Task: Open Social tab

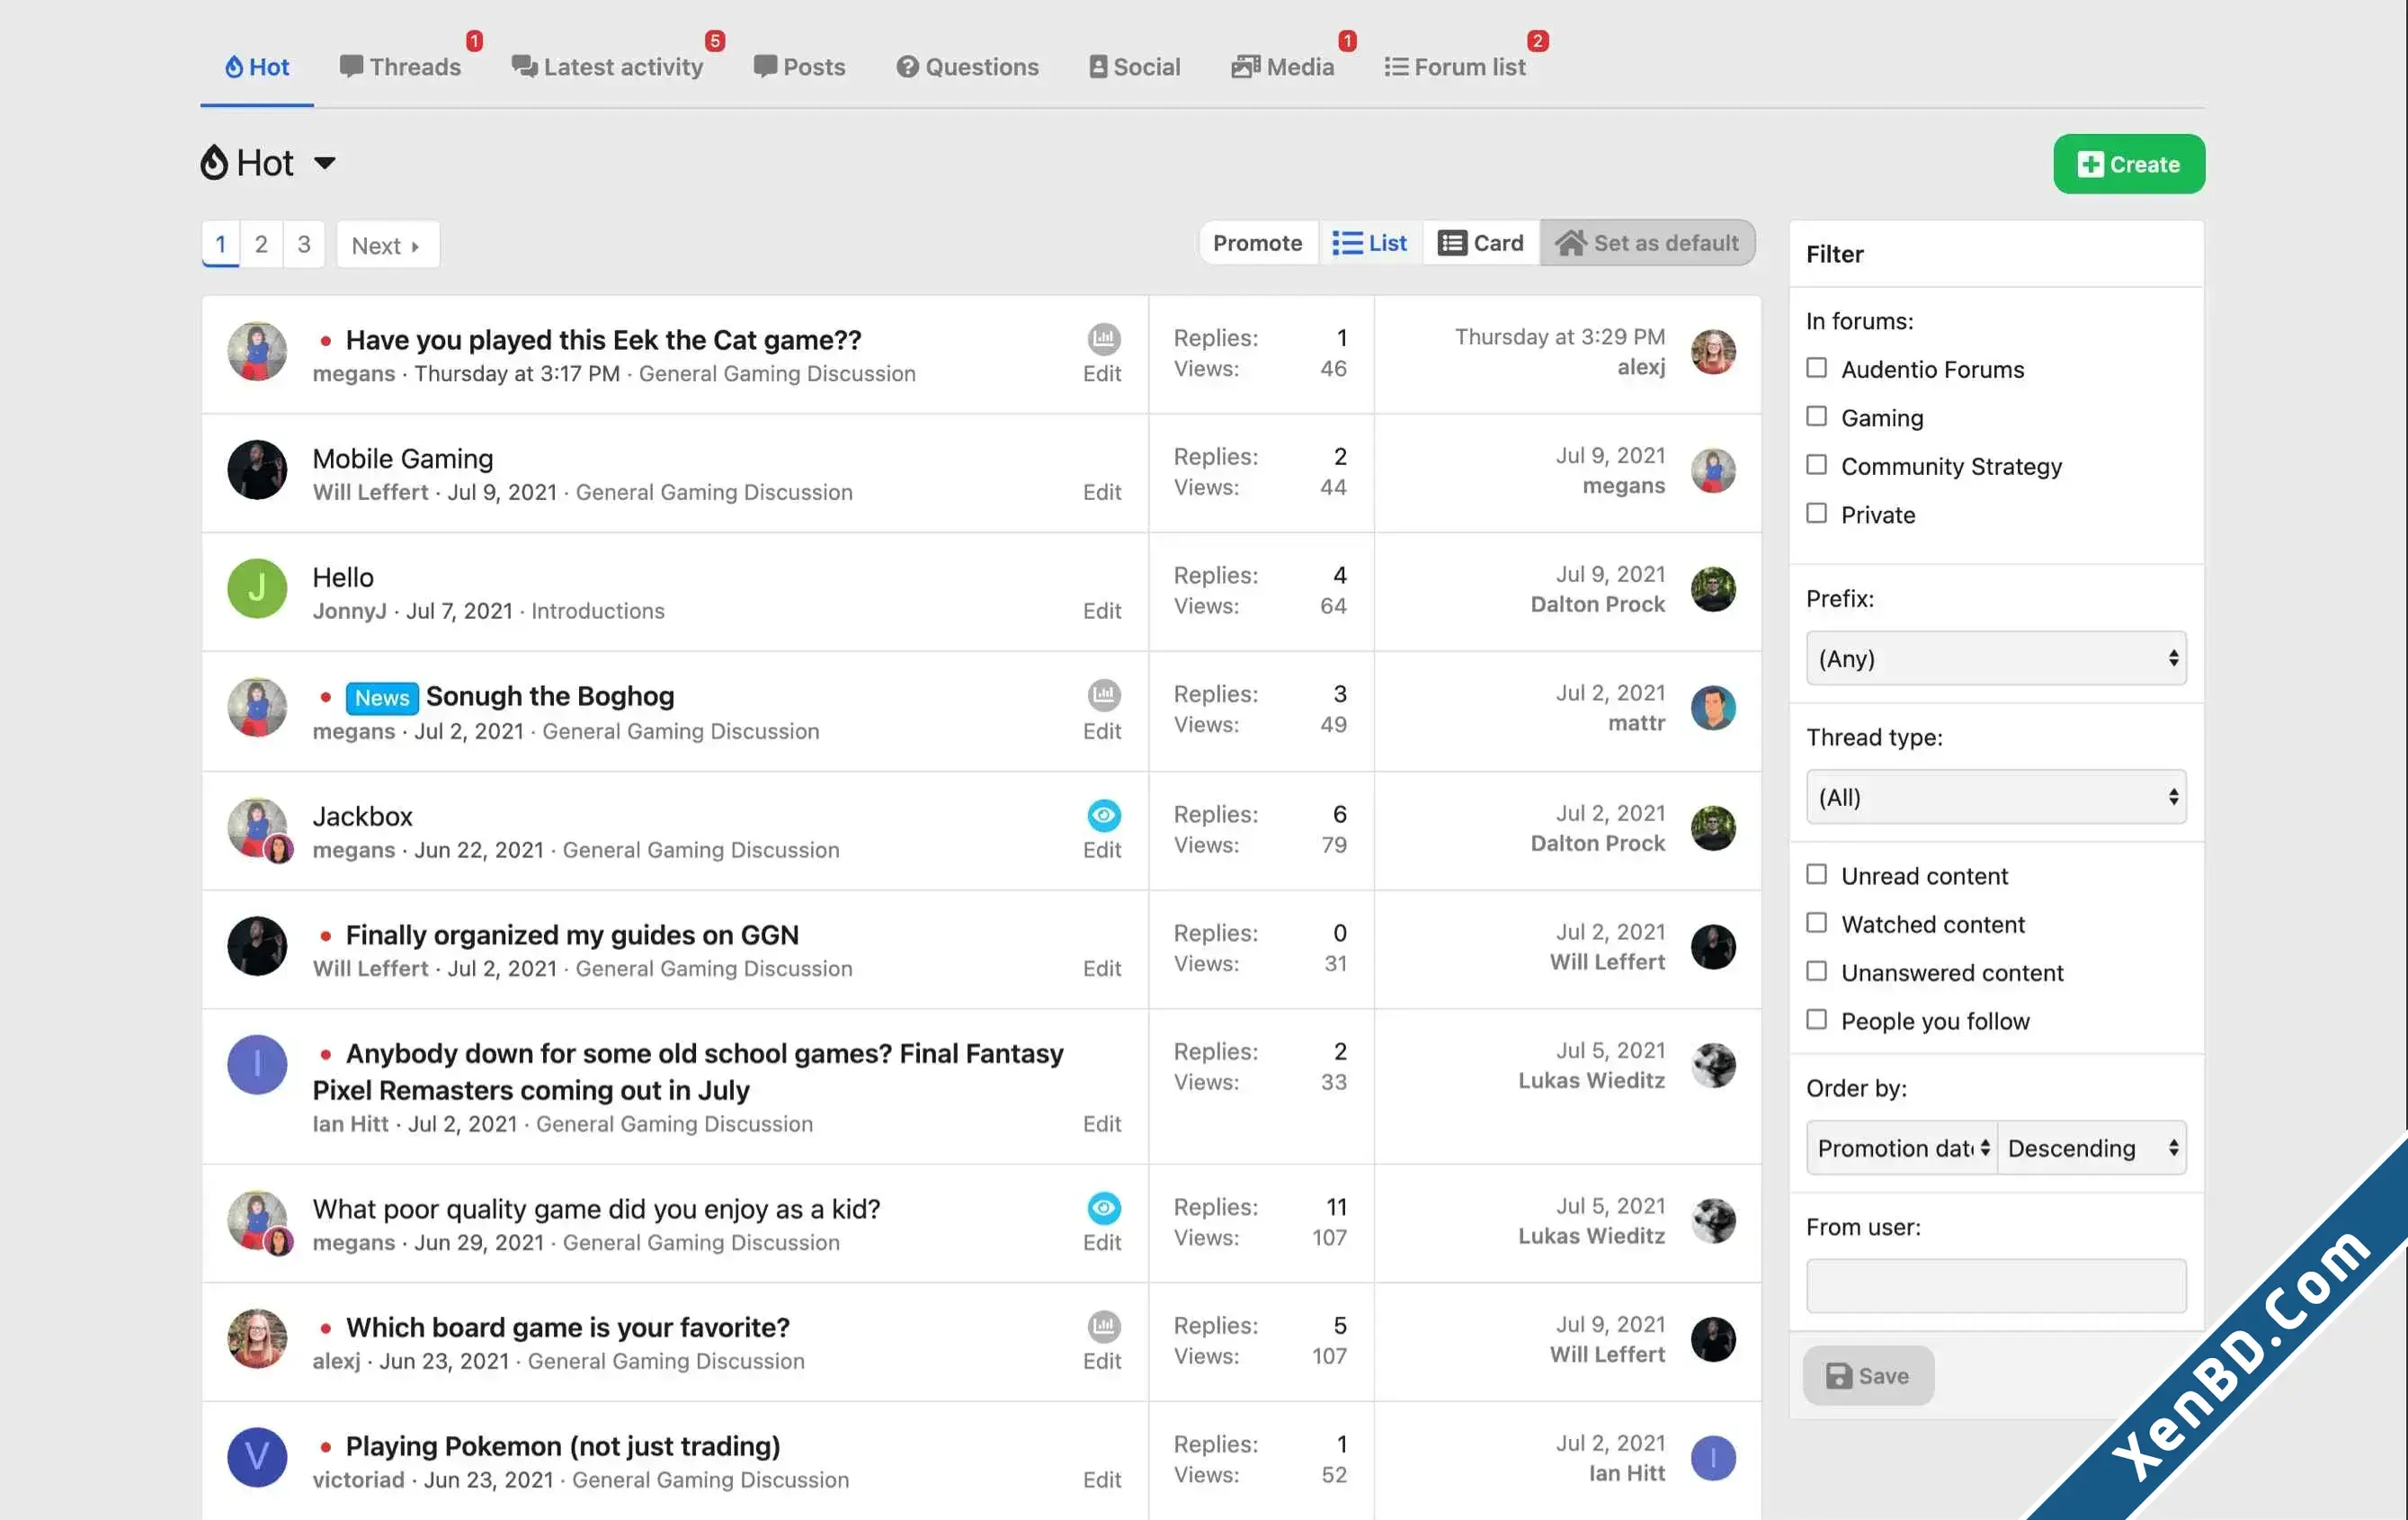Action: click(1134, 66)
